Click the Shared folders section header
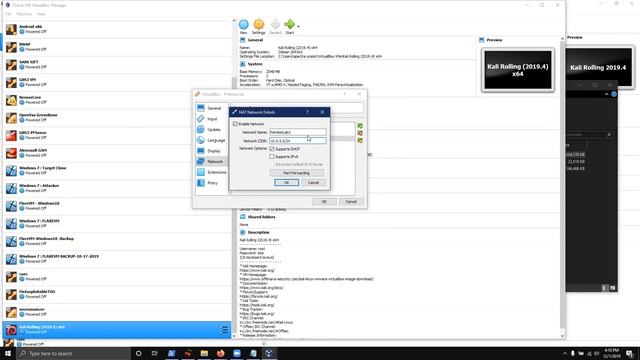Screen dimensions: 640x360 tap(261, 217)
